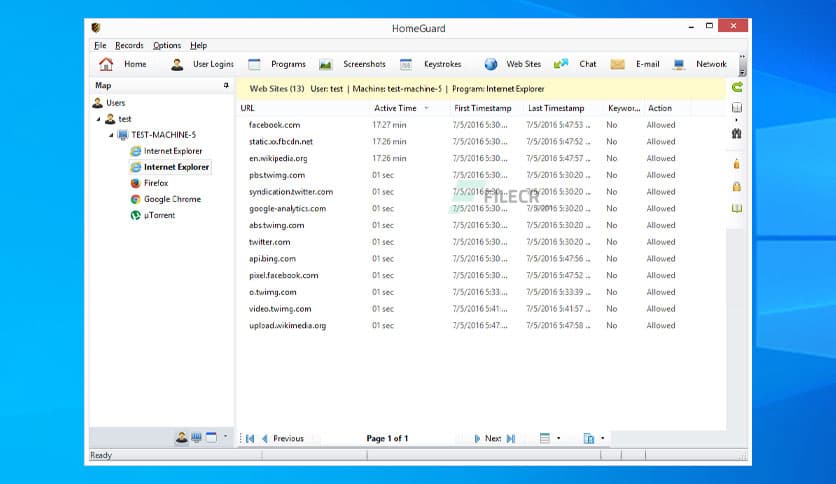Select the pbs.twimg.com row

[x=481, y=175]
